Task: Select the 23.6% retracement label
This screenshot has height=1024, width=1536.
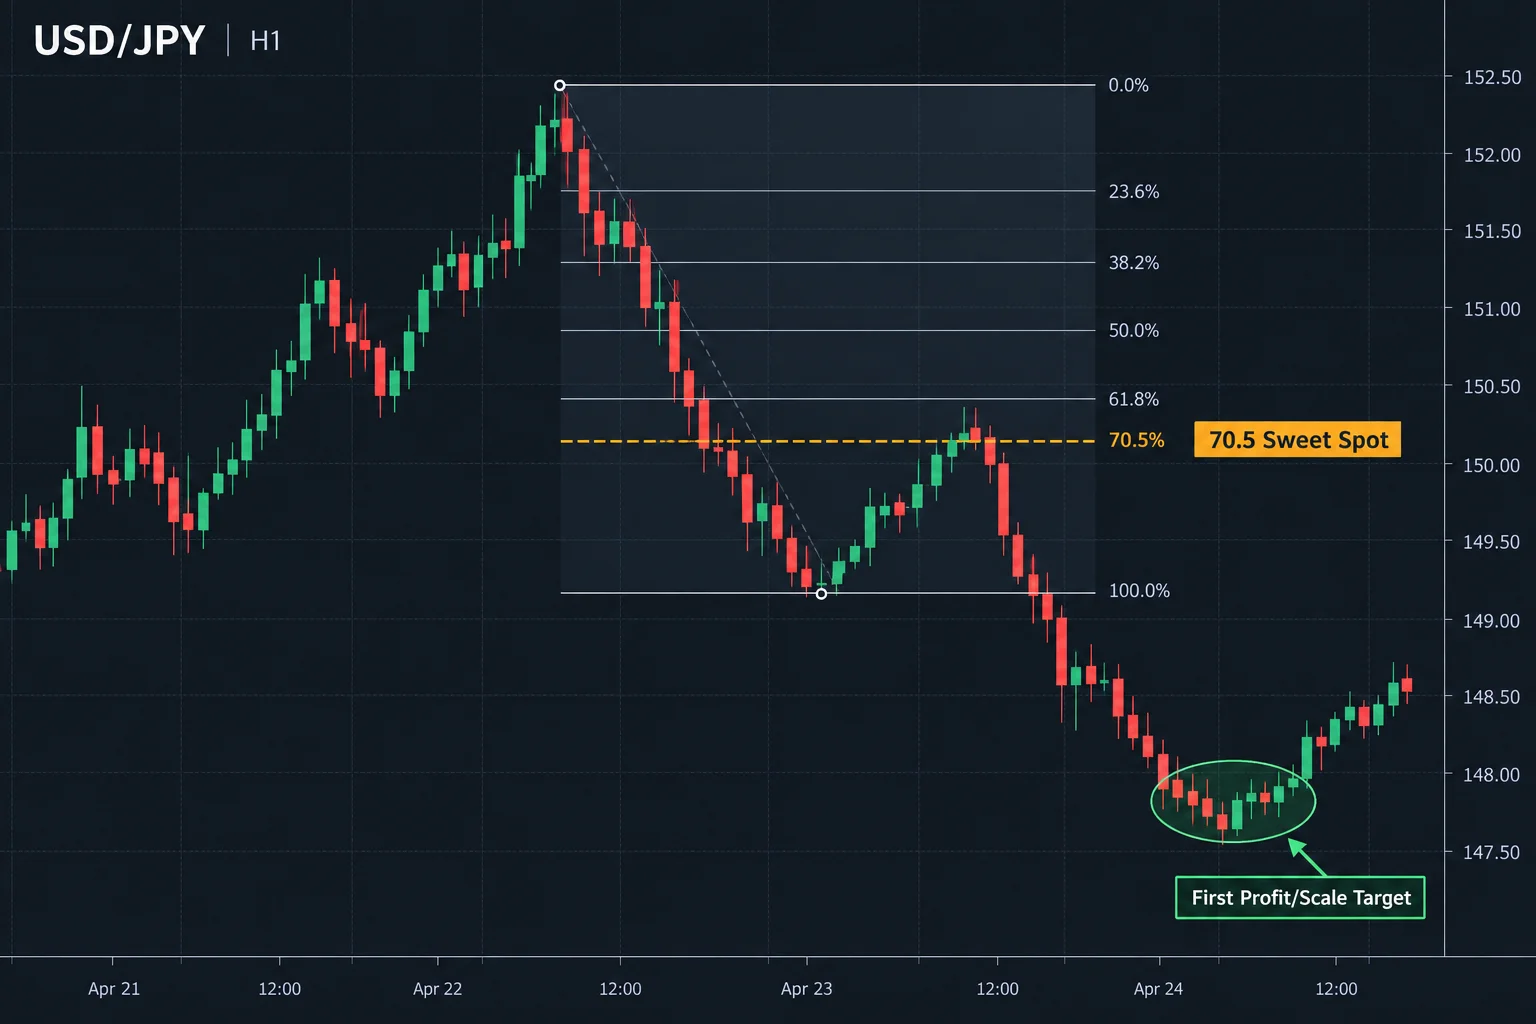Action: pos(1134,191)
